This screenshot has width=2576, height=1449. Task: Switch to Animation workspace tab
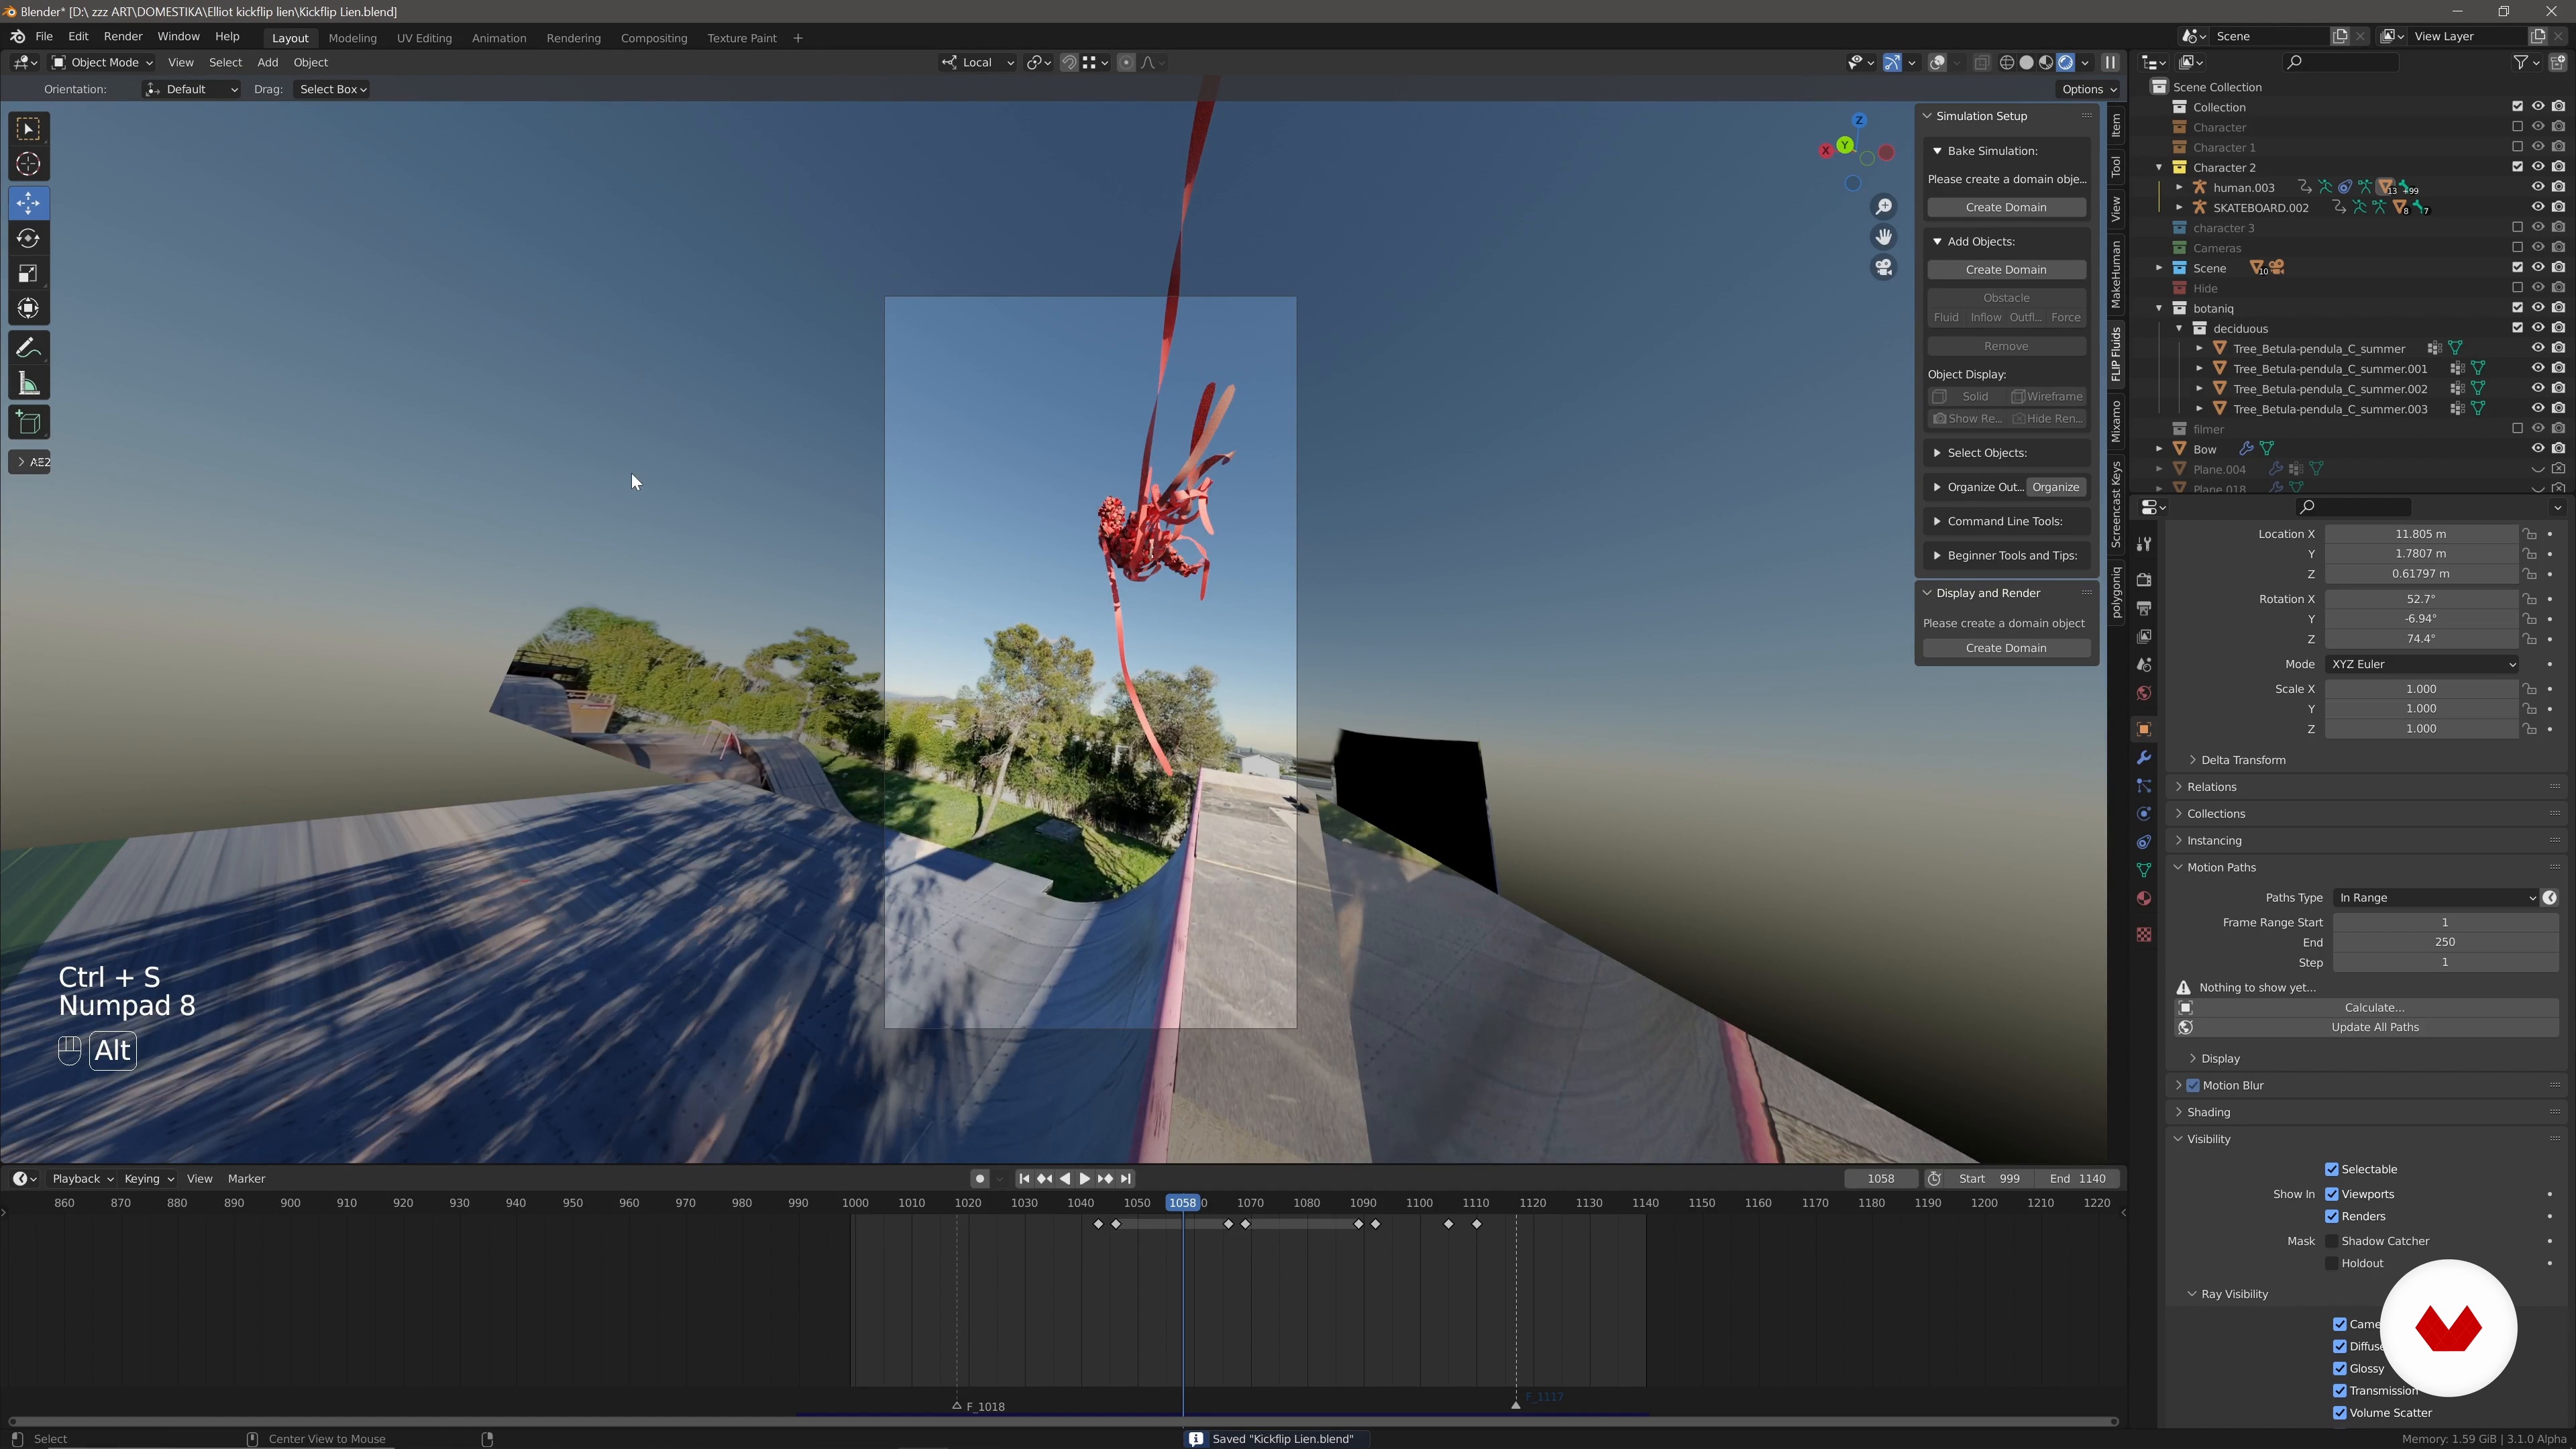(x=499, y=38)
